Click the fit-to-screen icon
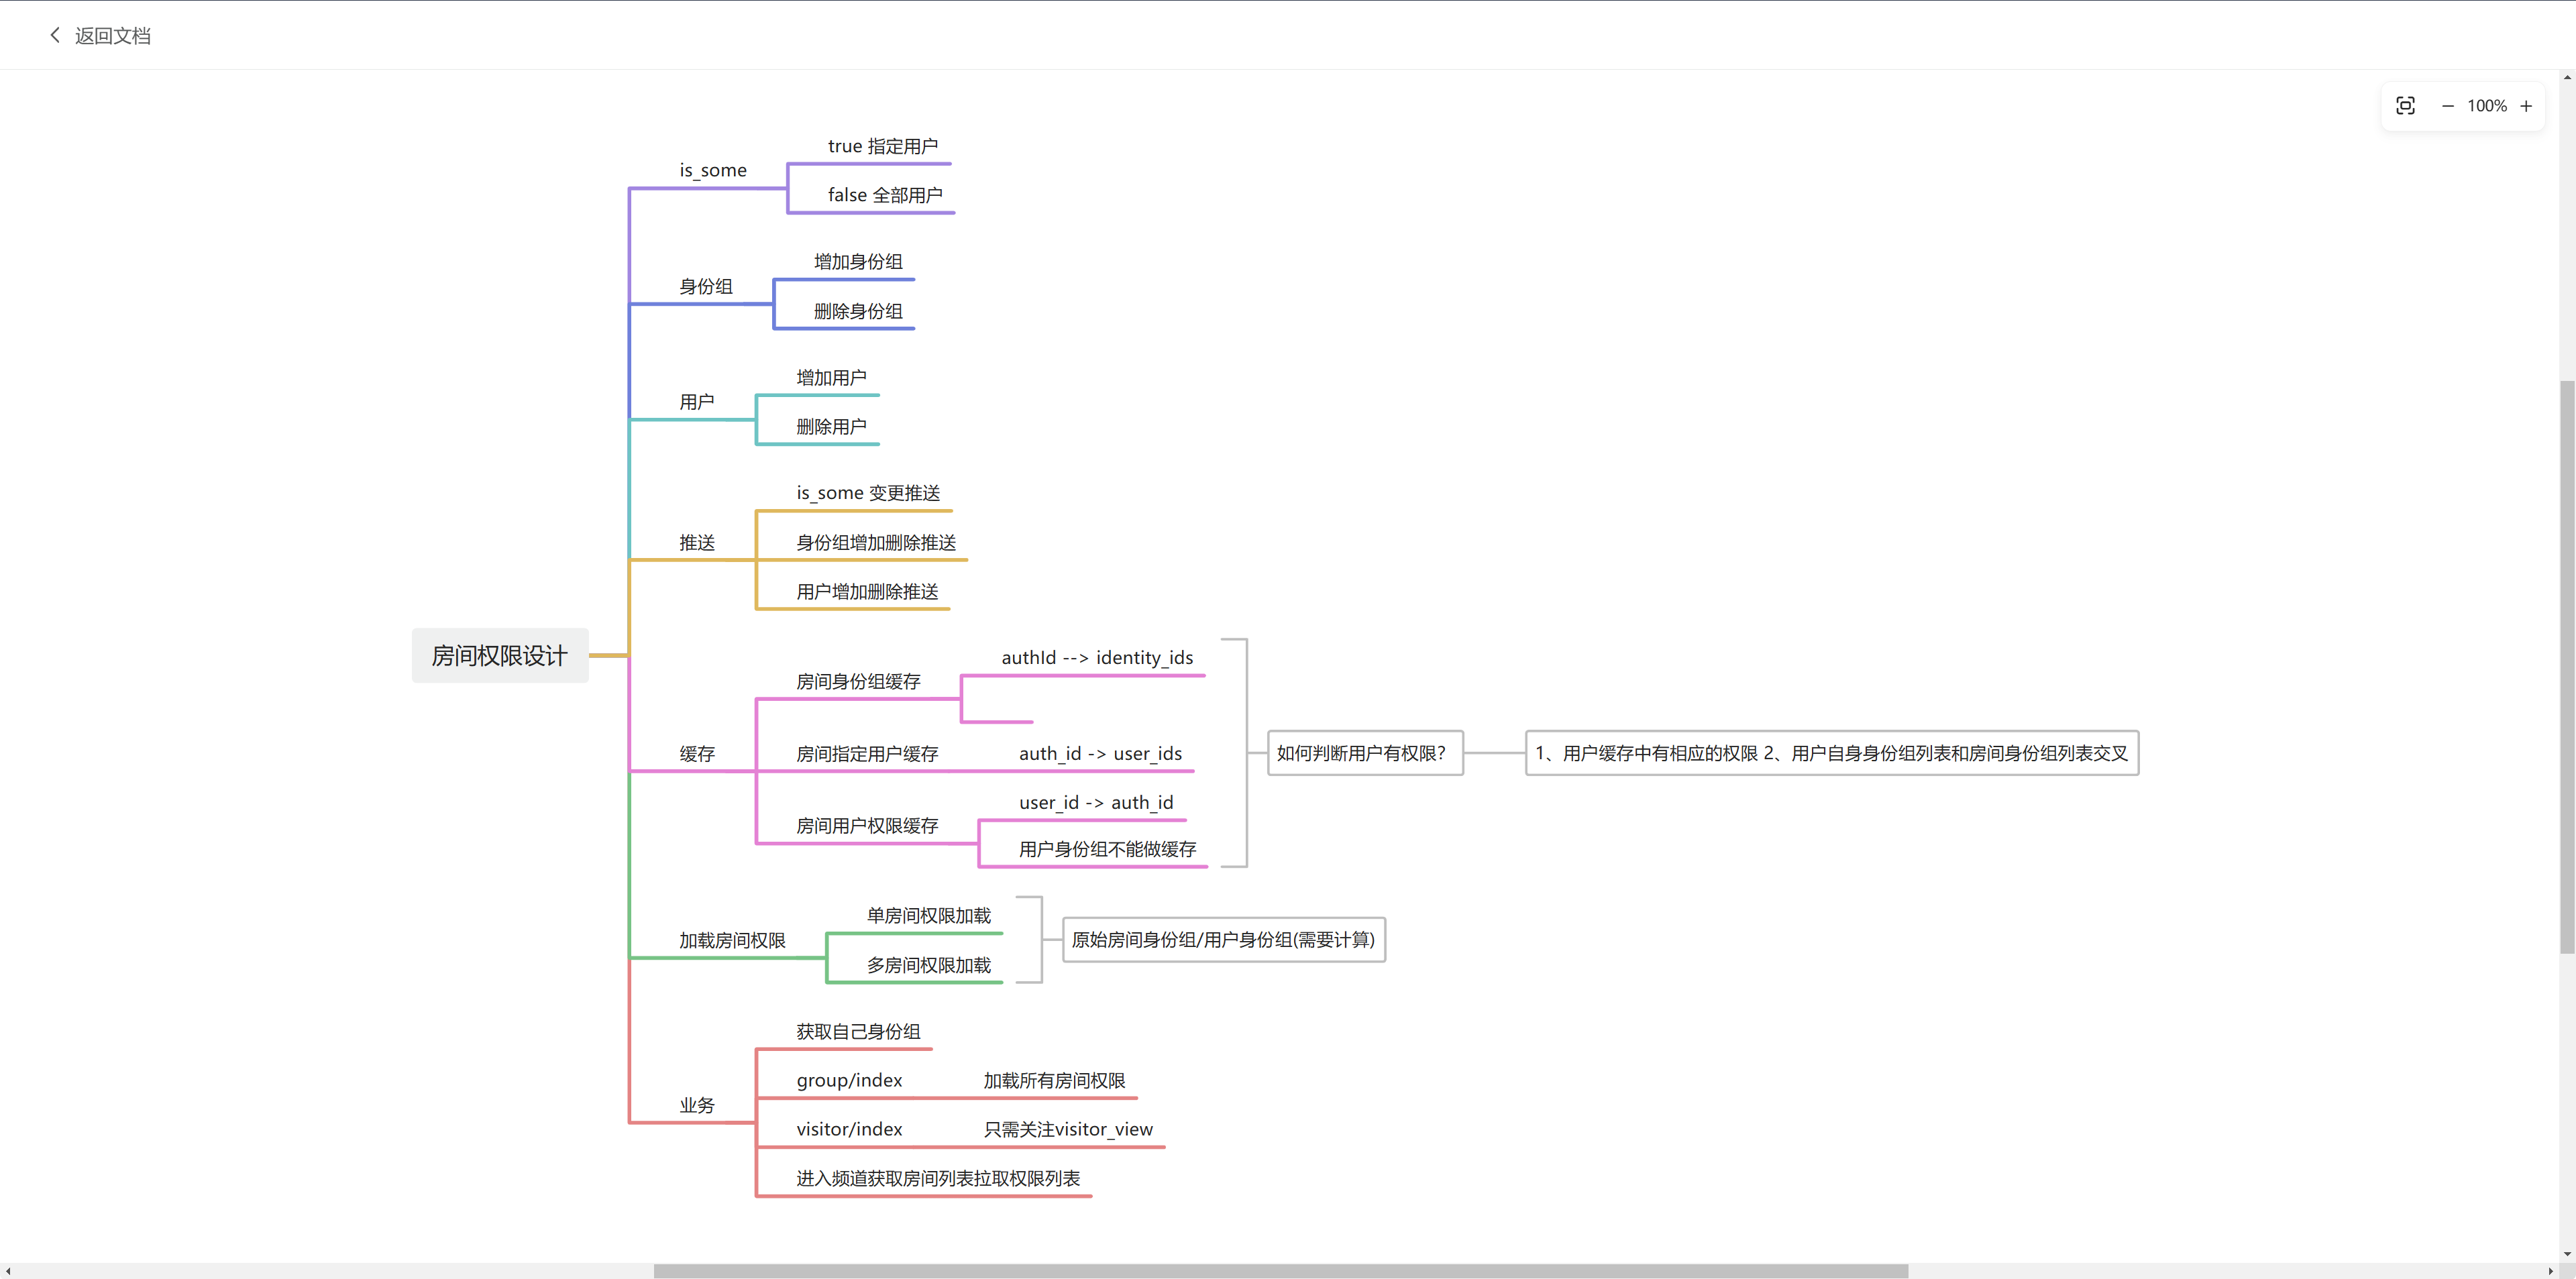 pos(2405,106)
